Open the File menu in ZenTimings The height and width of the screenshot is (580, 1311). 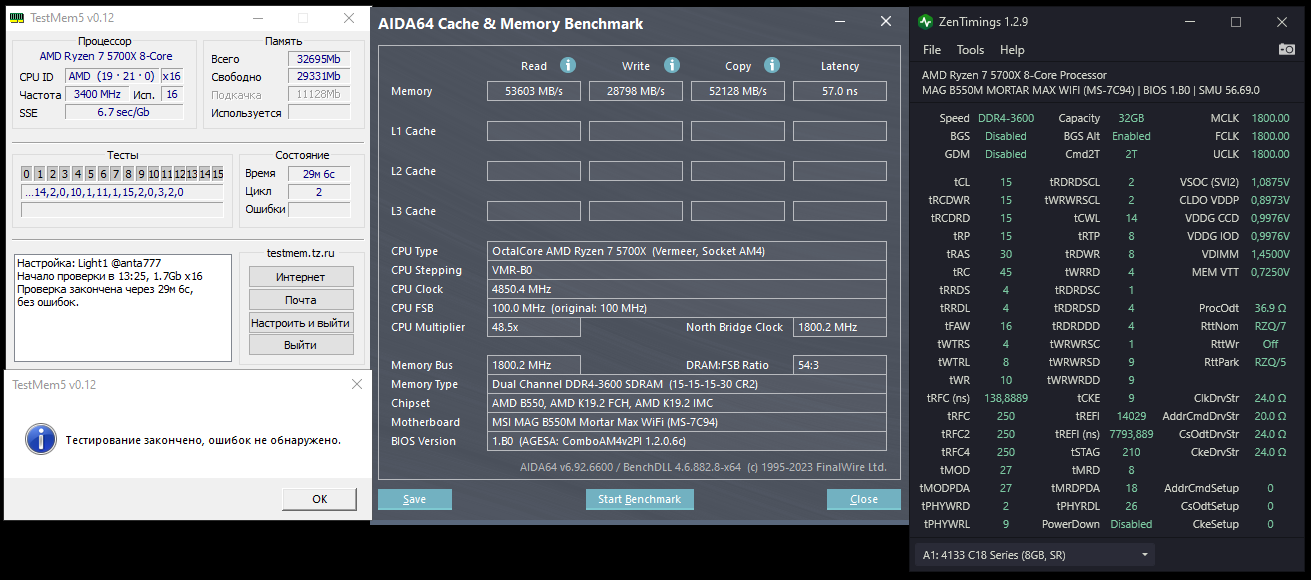932,50
